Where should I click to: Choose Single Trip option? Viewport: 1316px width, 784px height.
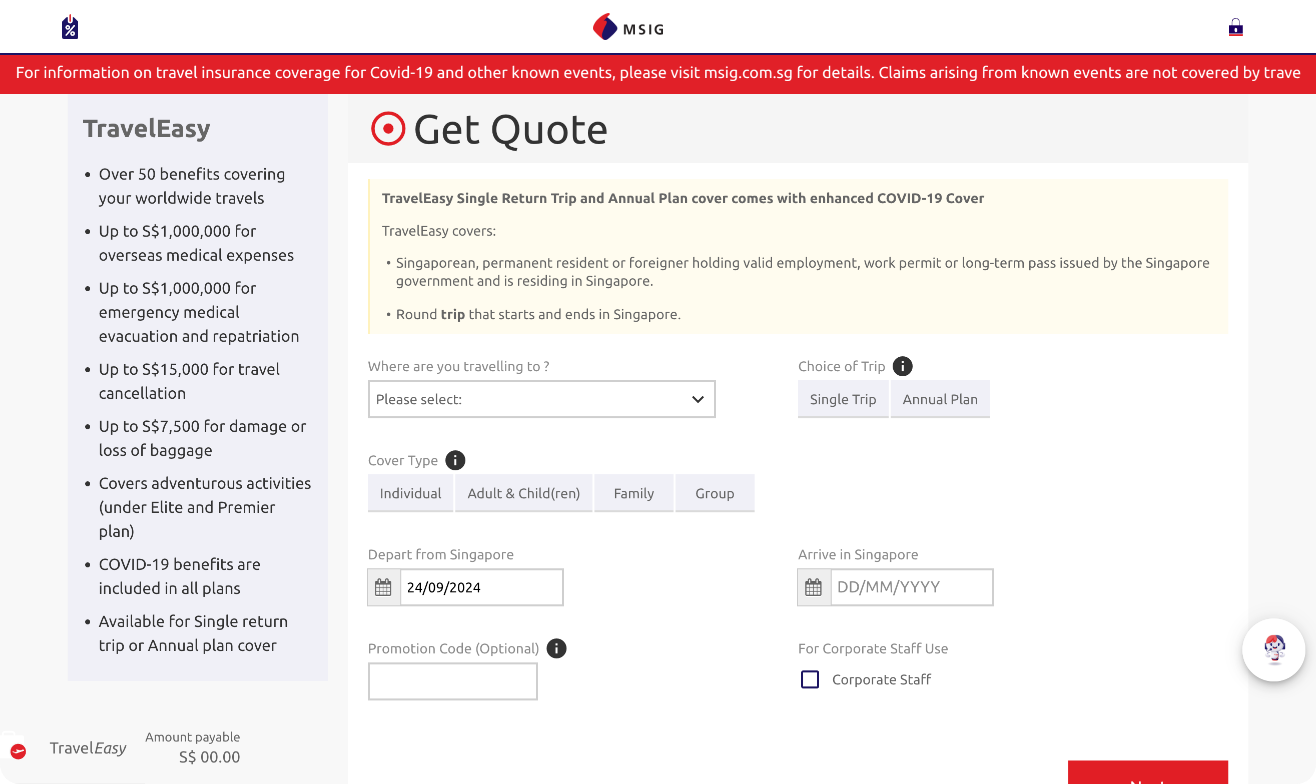click(x=843, y=399)
